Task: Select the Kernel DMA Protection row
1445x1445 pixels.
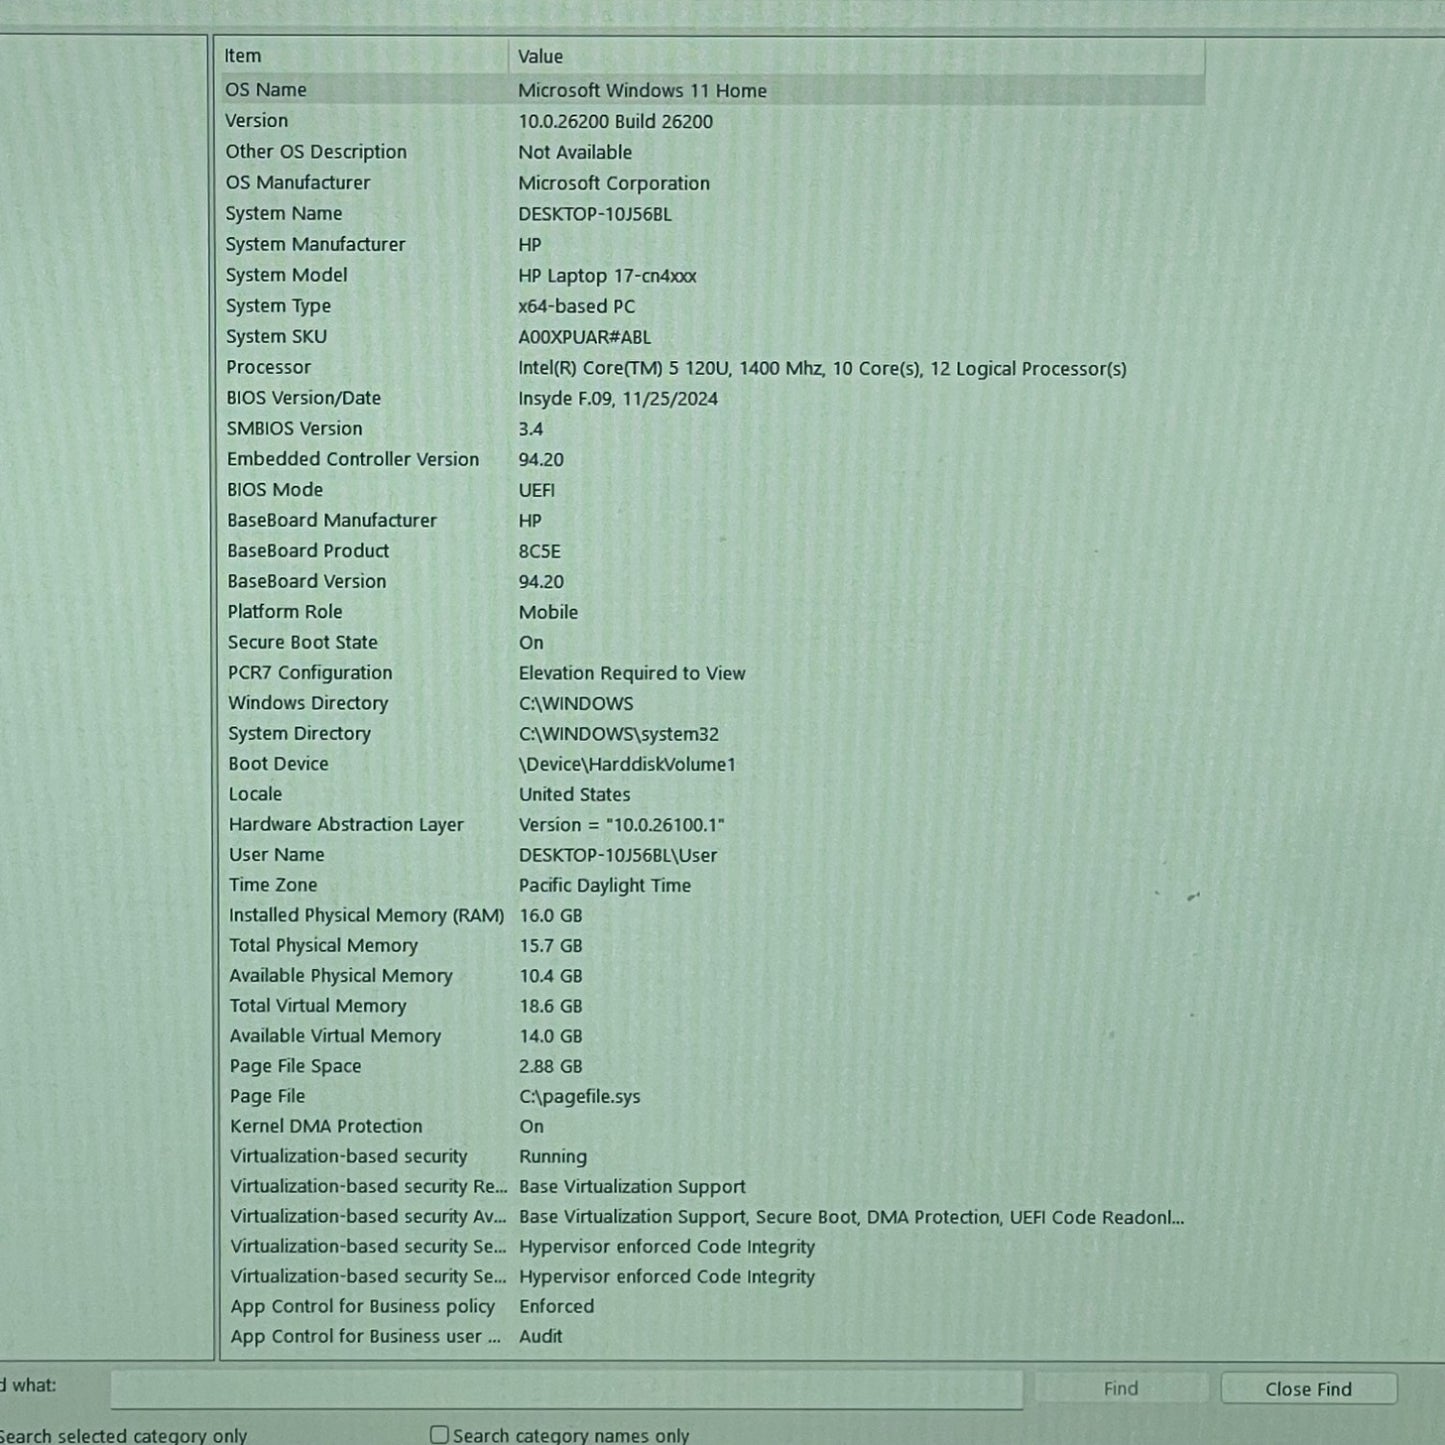Action: 712,1126
